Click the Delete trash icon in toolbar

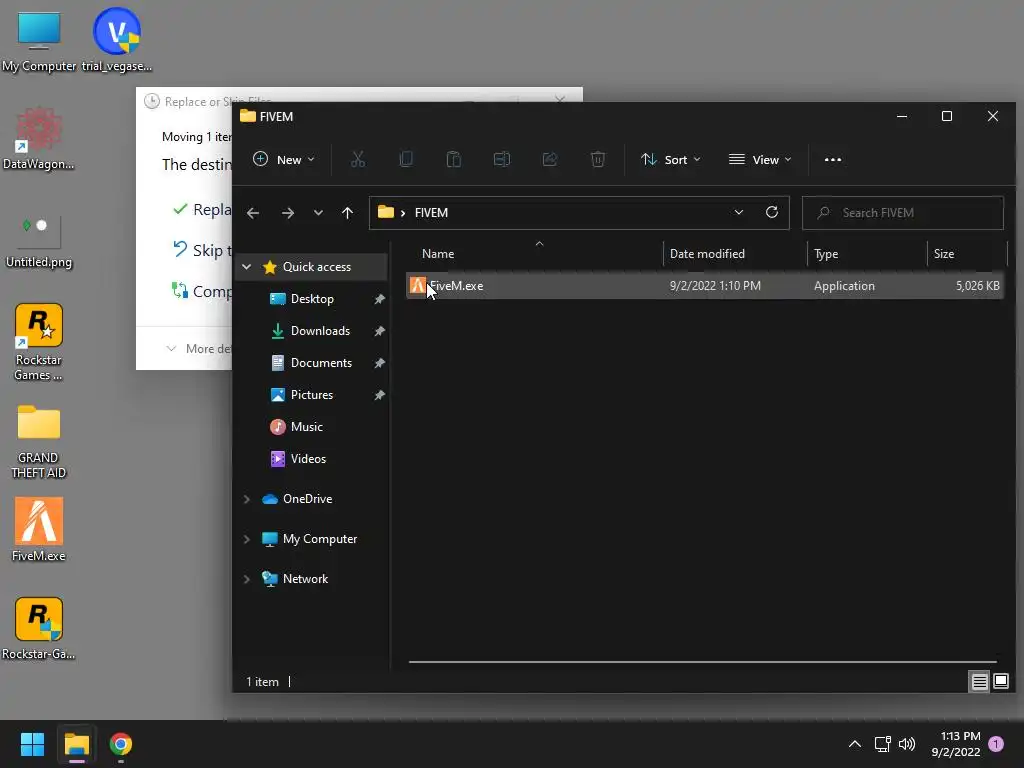click(x=598, y=159)
